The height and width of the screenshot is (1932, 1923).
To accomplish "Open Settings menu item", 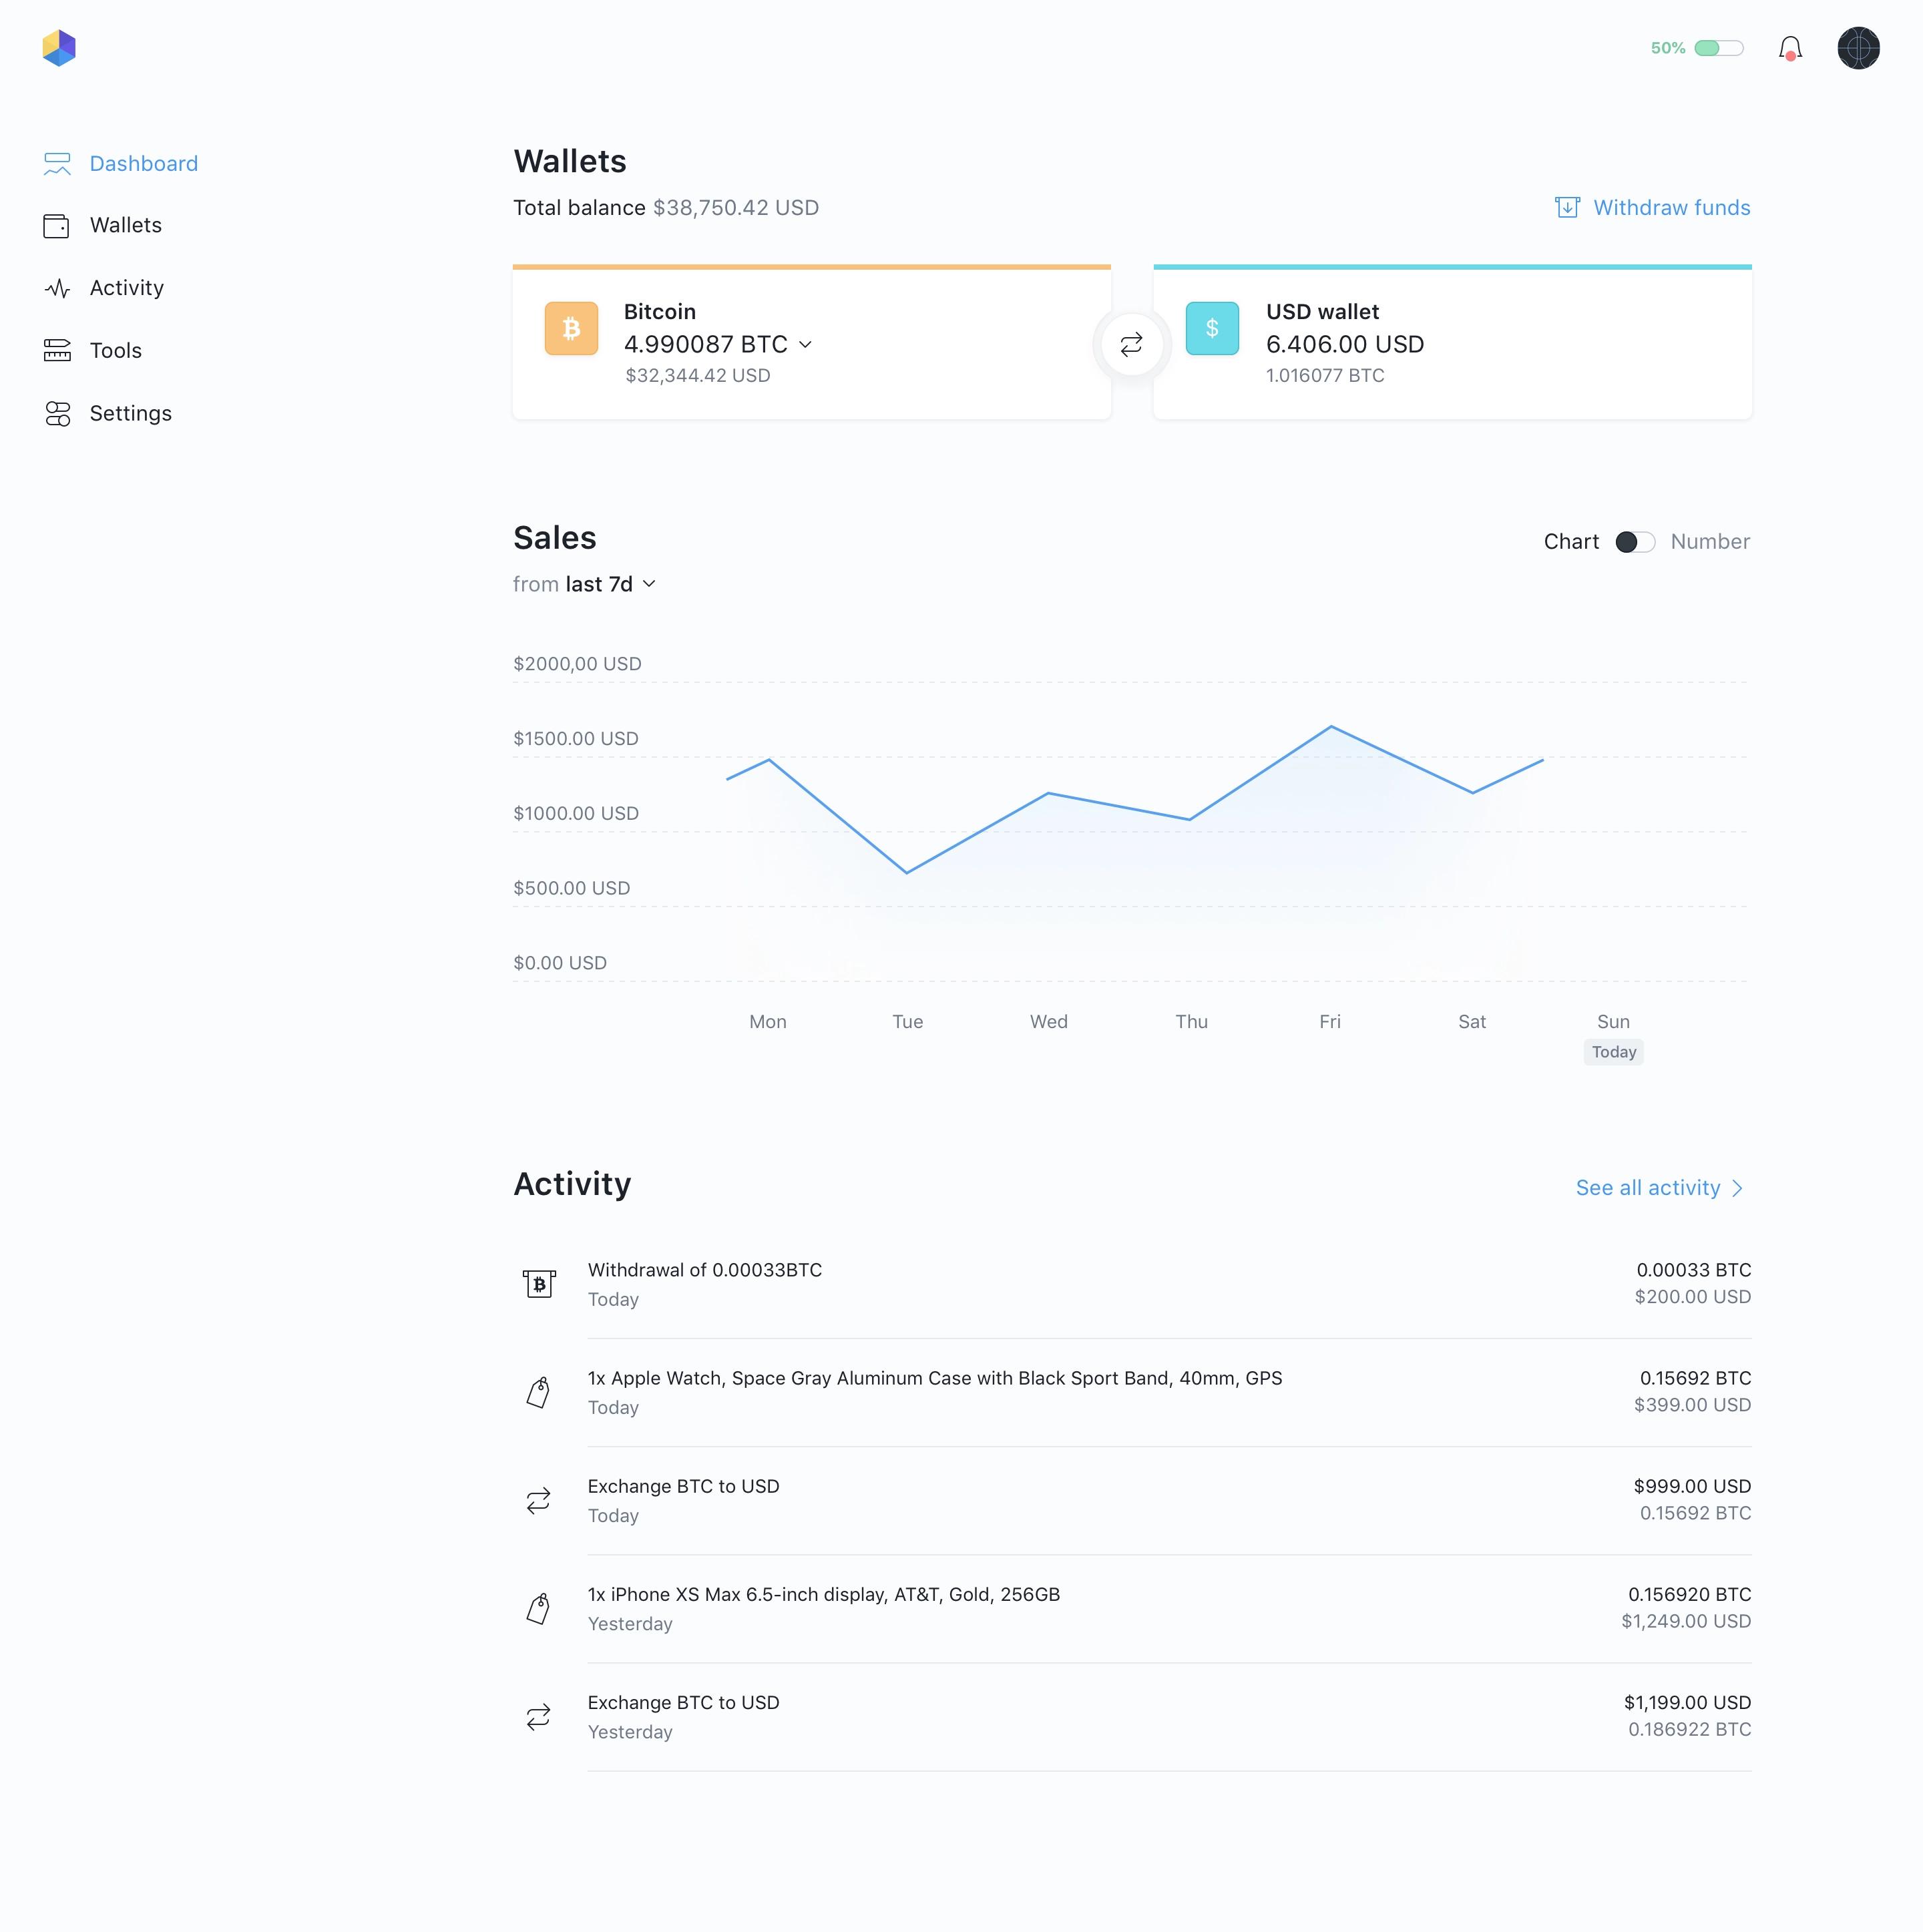I will pyautogui.click(x=131, y=413).
